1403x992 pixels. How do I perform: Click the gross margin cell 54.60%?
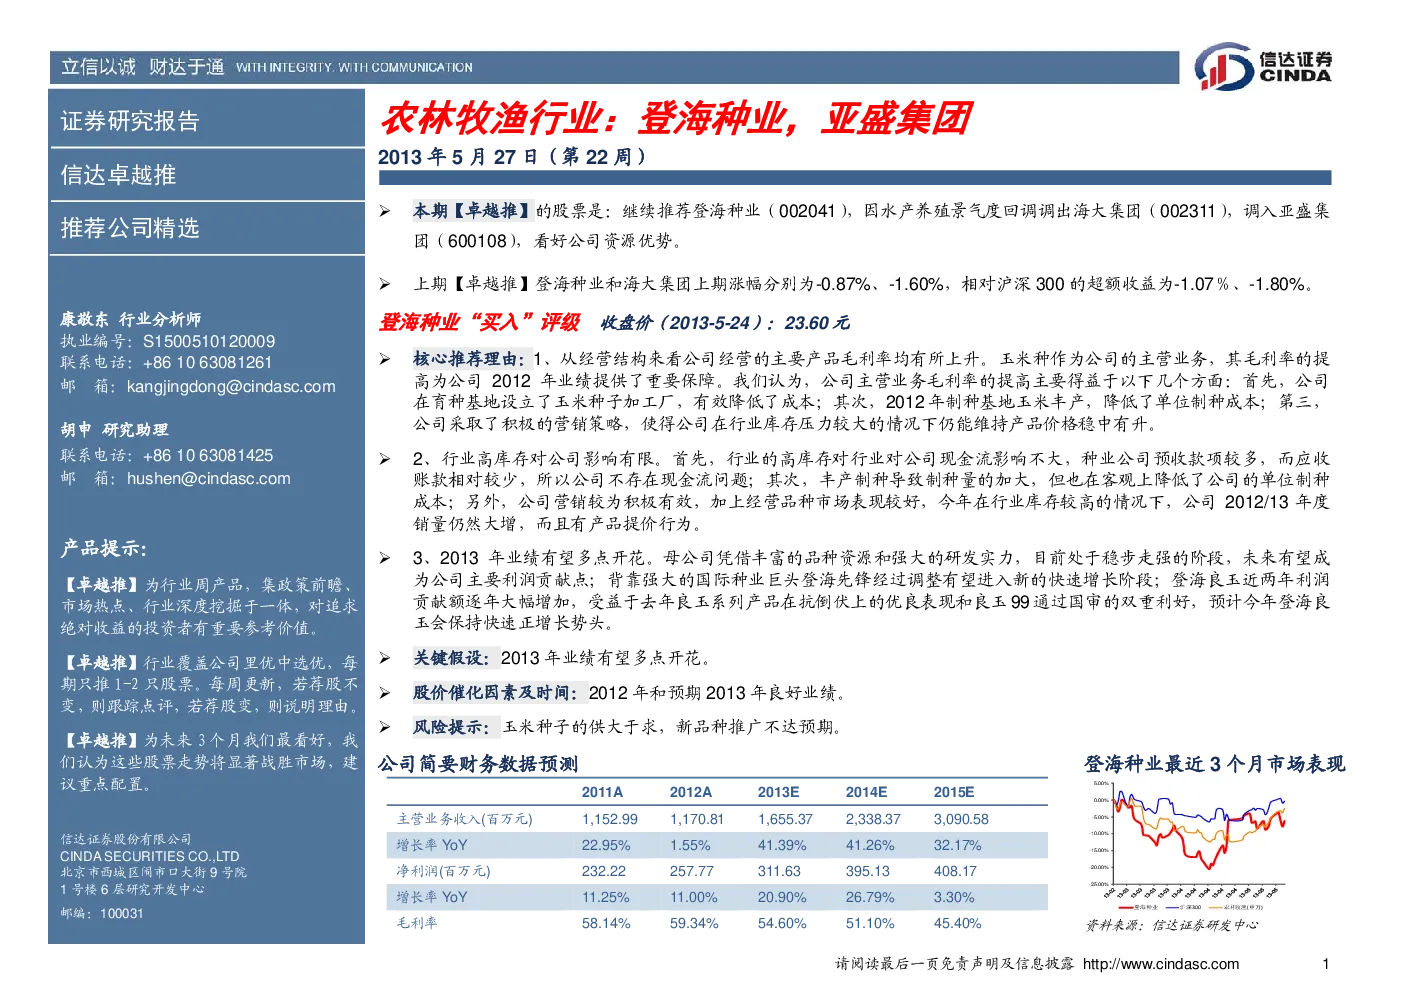click(782, 923)
